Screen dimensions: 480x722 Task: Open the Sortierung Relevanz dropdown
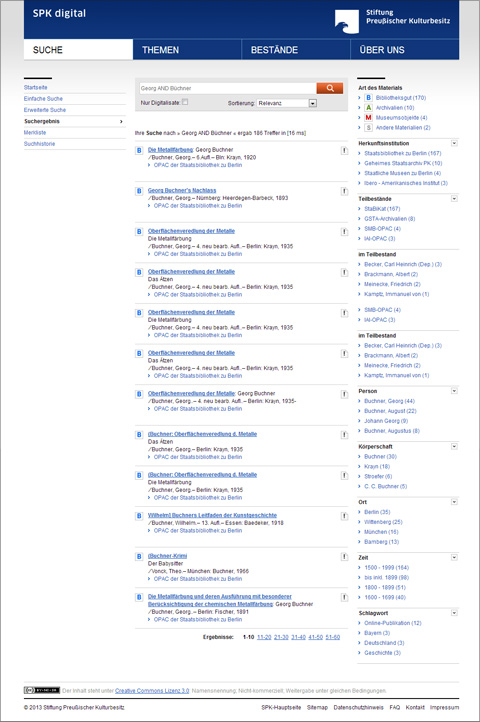click(287, 103)
